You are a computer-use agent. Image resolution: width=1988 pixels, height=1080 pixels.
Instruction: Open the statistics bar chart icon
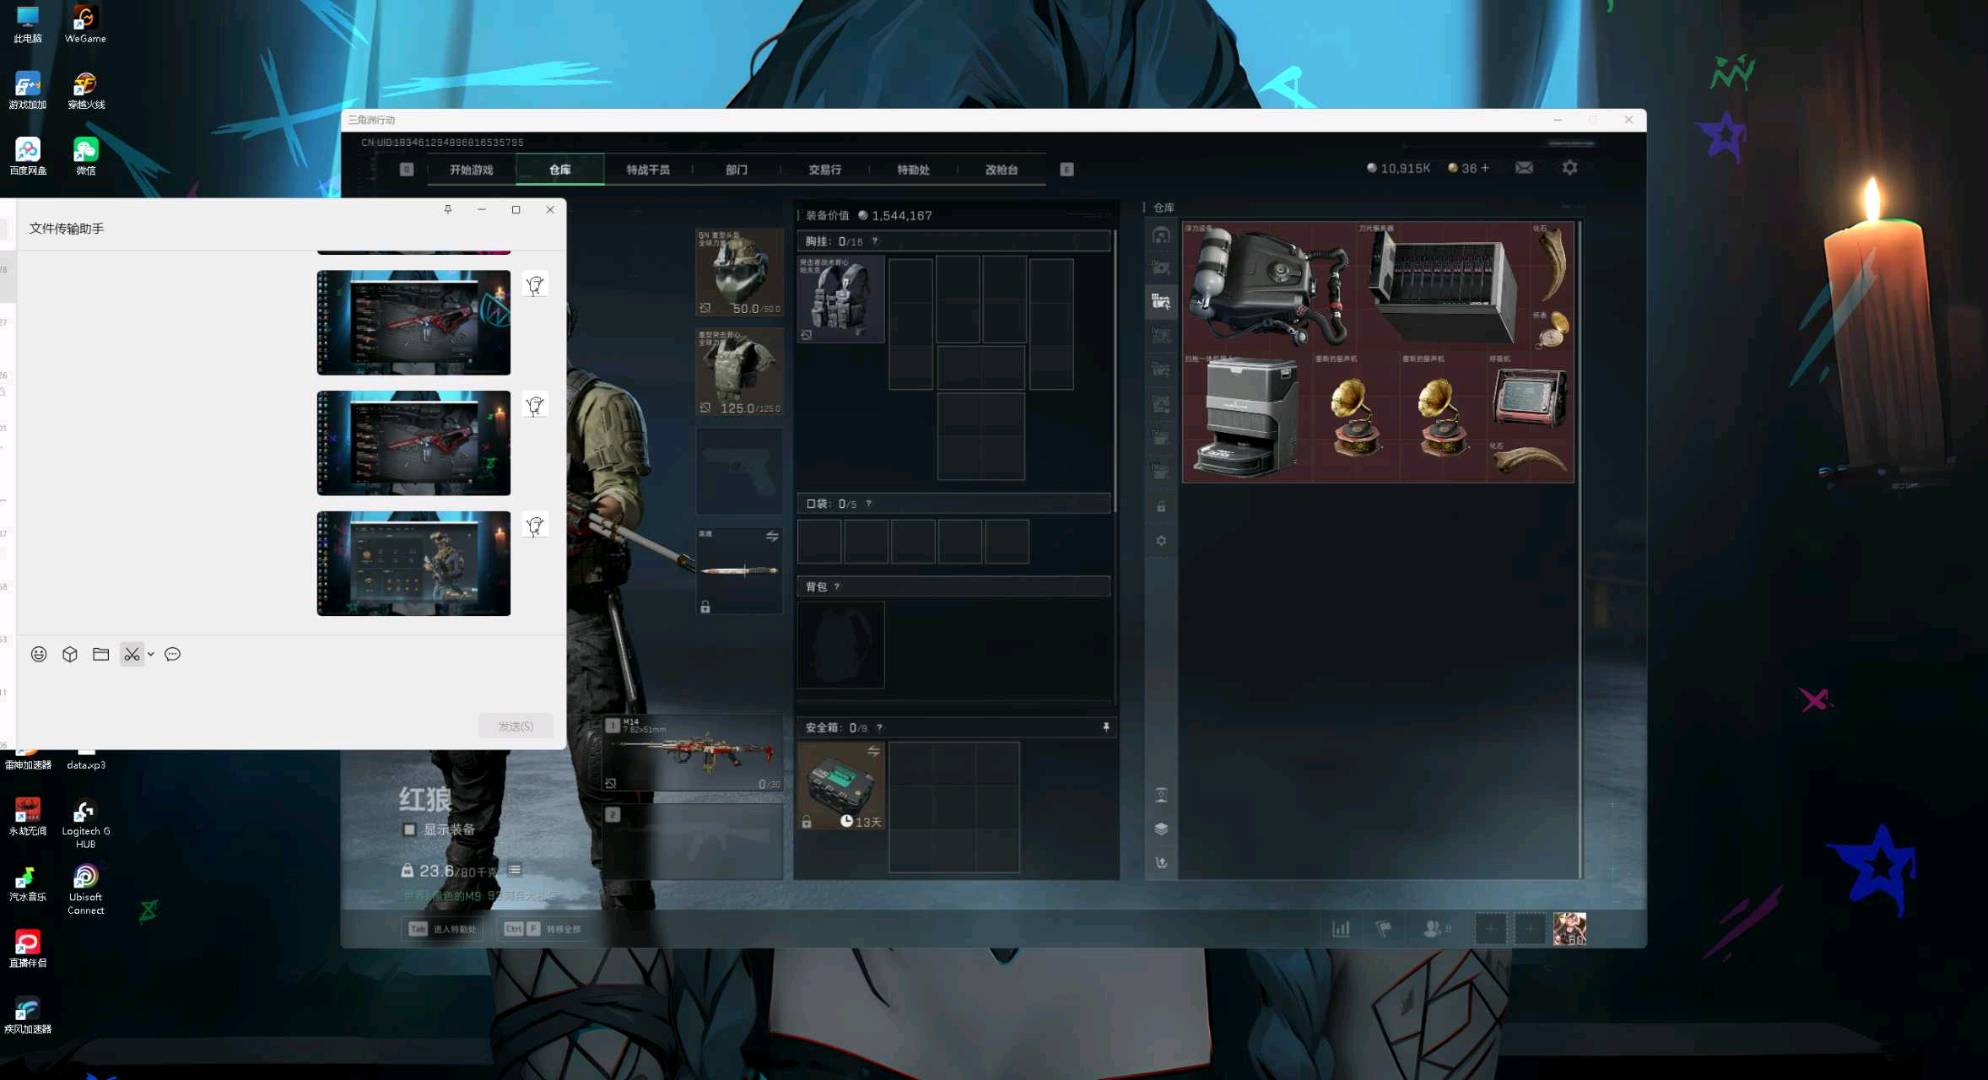point(1341,929)
